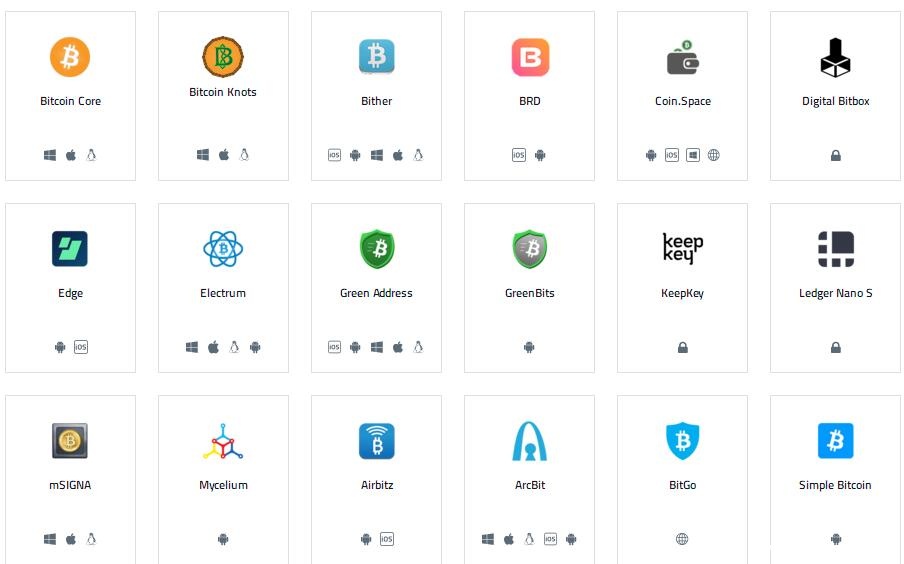This screenshot has height=564, width=904.
Task: Select the GreenBits shield logo
Action: [530, 249]
